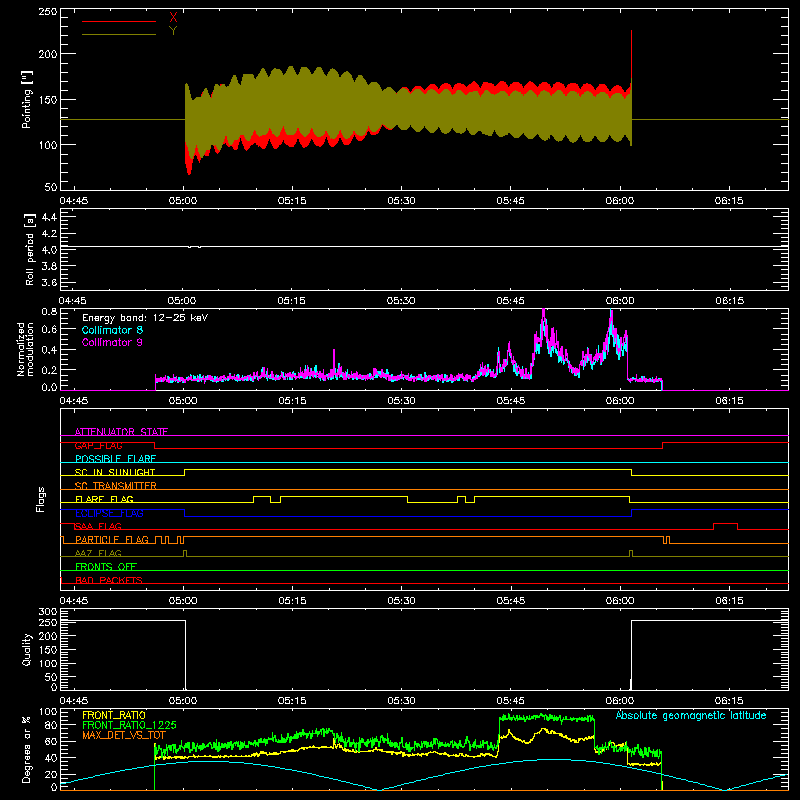
Task: Click the GAP_FLAG label
Action: coord(98,445)
